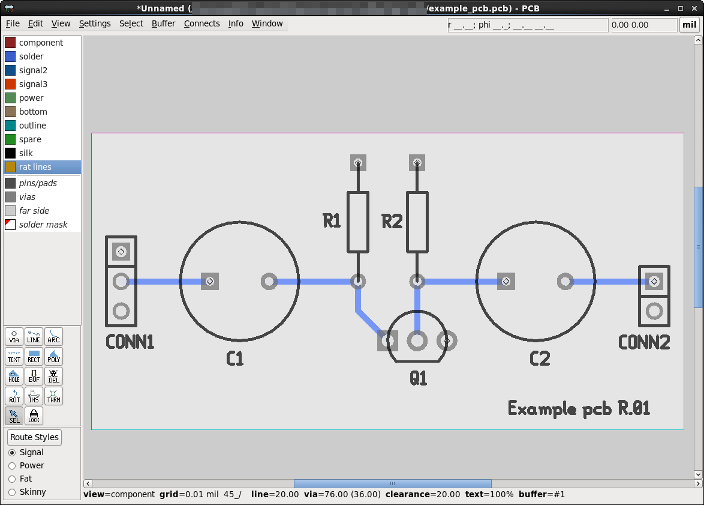Open the Connects menu
The height and width of the screenshot is (505, 704).
(x=202, y=23)
